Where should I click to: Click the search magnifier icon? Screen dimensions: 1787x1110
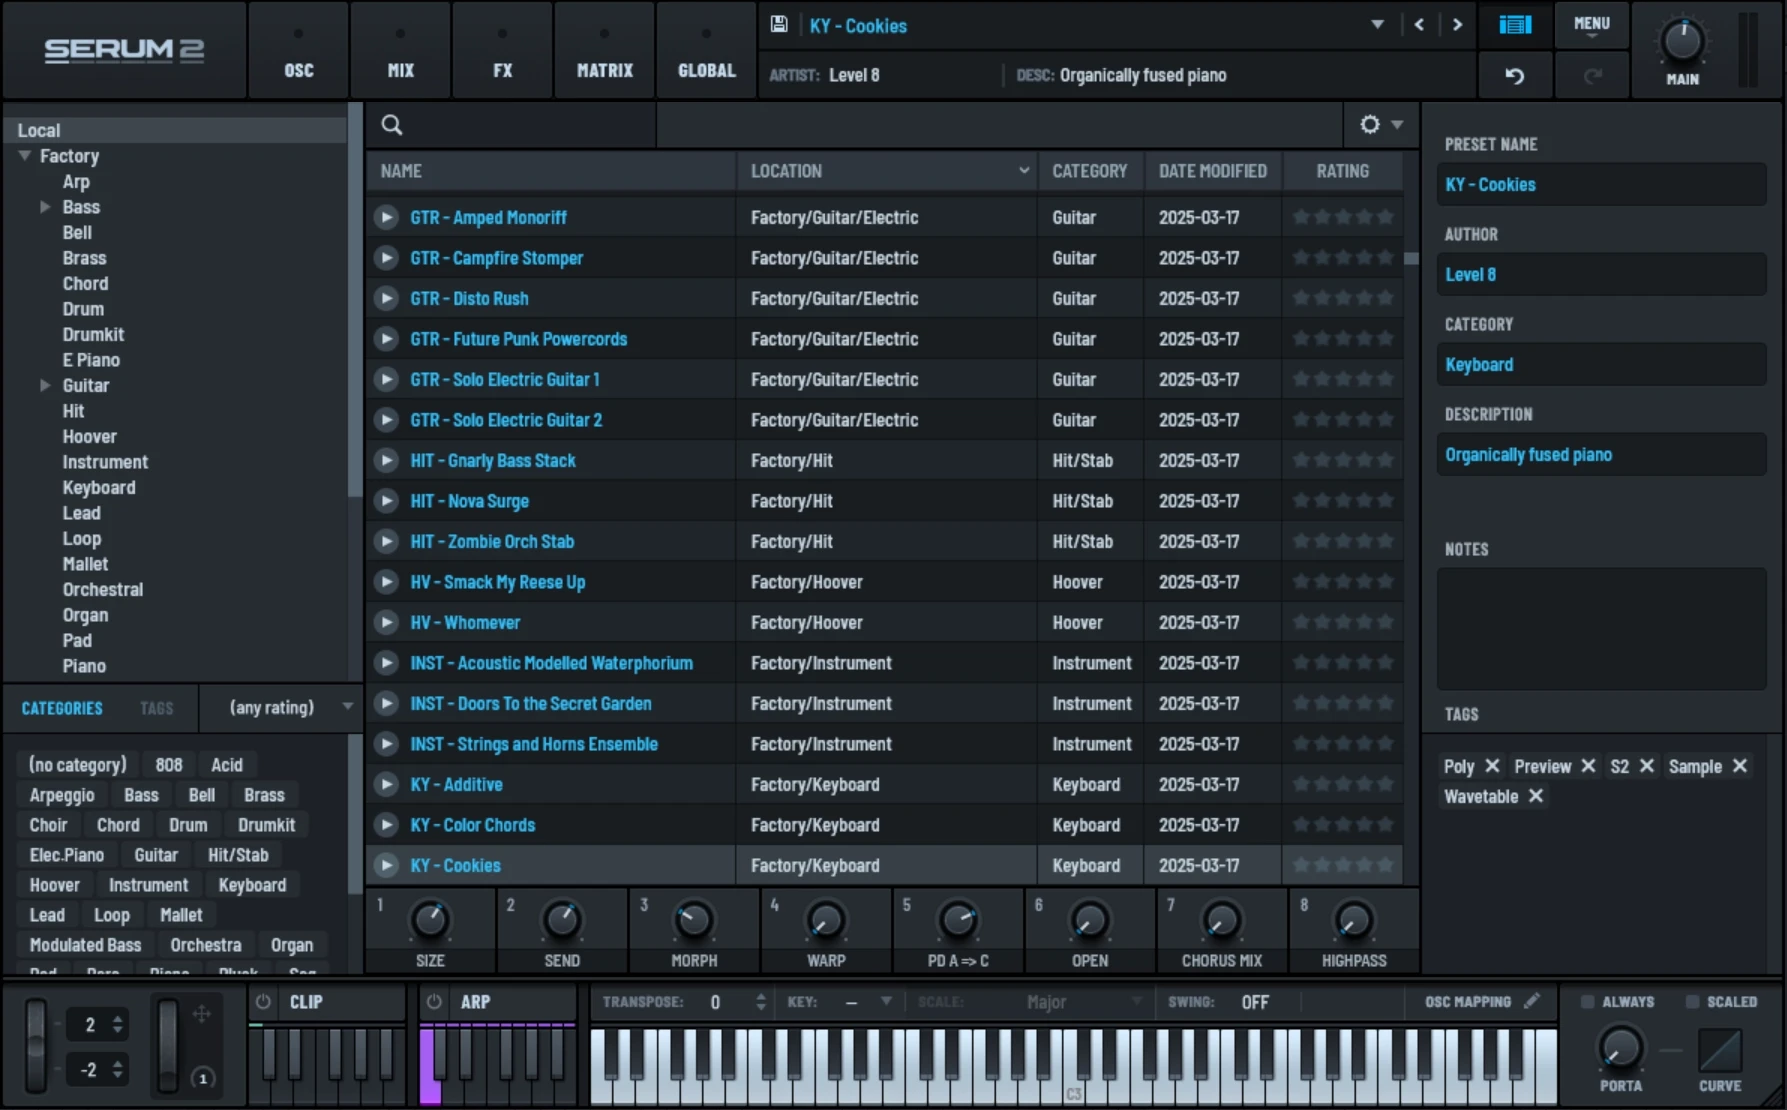[x=391, y=124]
